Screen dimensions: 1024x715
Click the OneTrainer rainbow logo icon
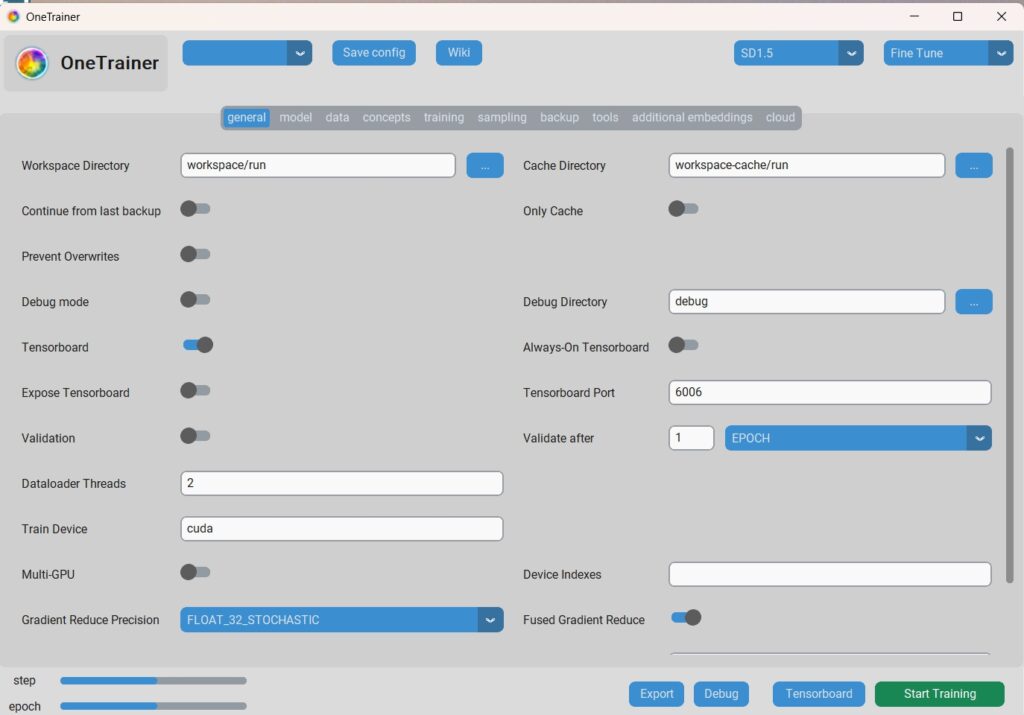(x=32, y=63)
